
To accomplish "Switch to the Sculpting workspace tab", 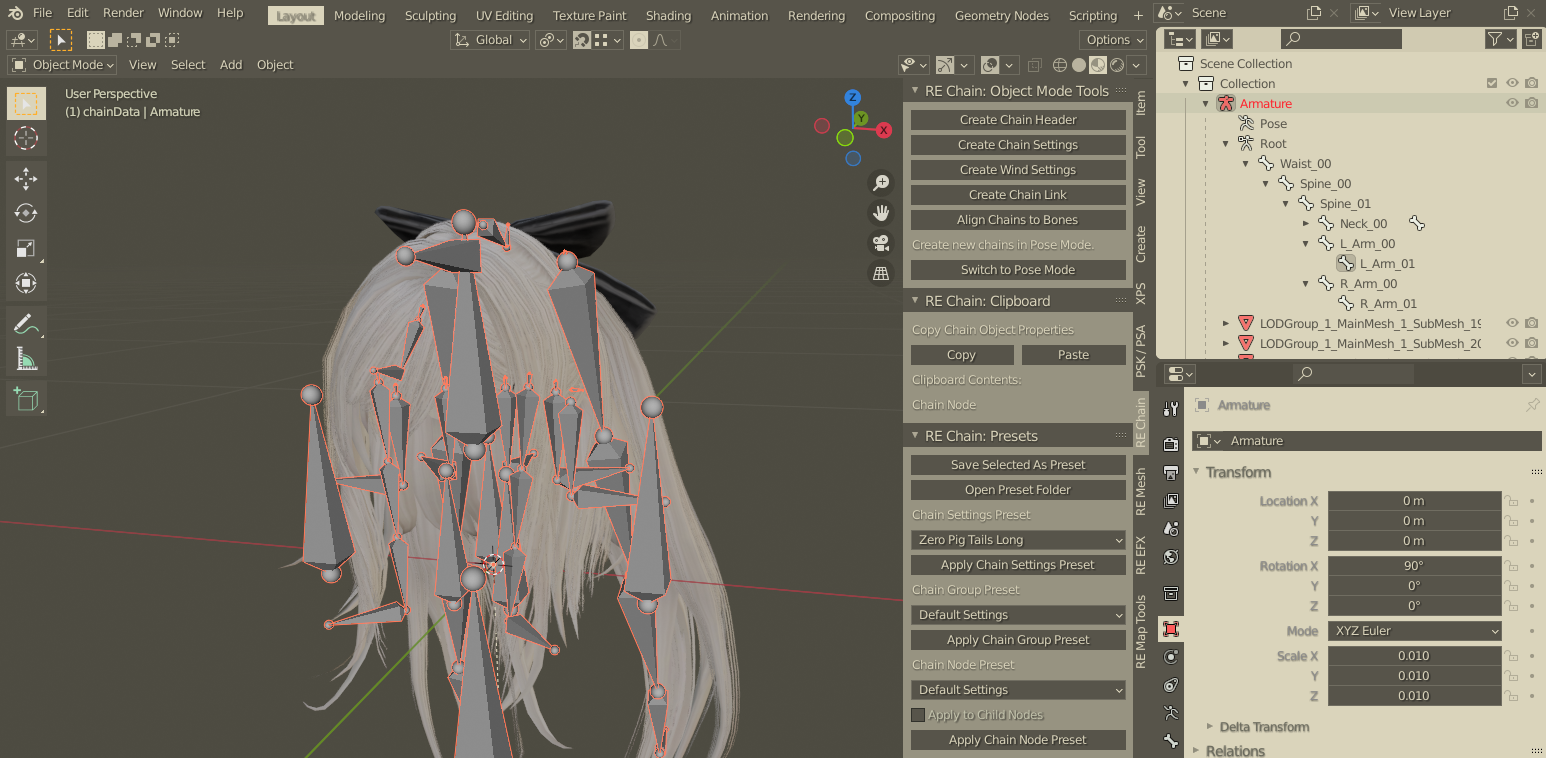I will coord(430,15).
